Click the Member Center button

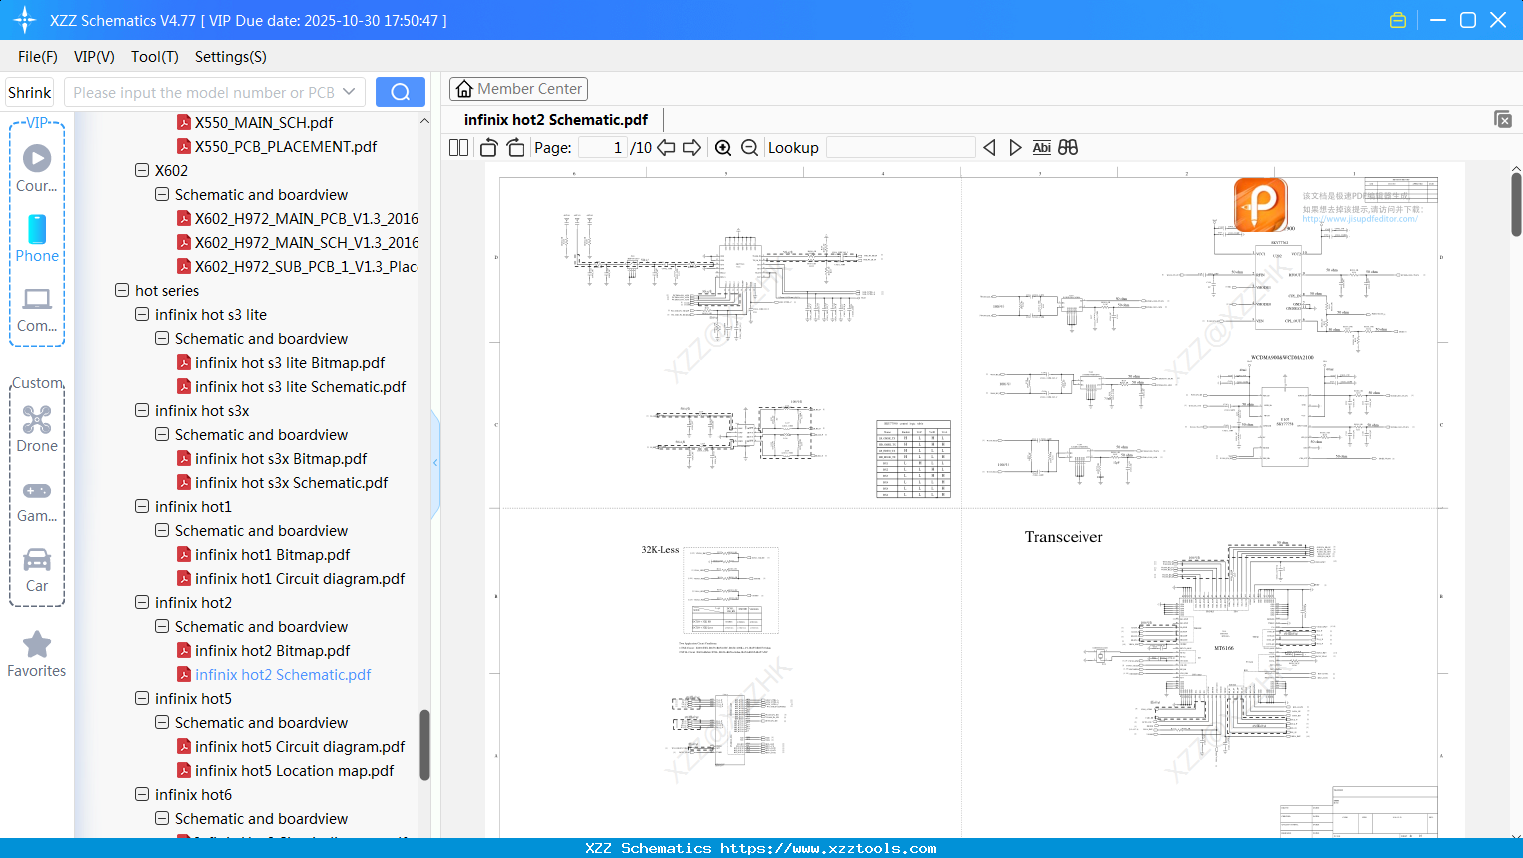coord(518,88)
